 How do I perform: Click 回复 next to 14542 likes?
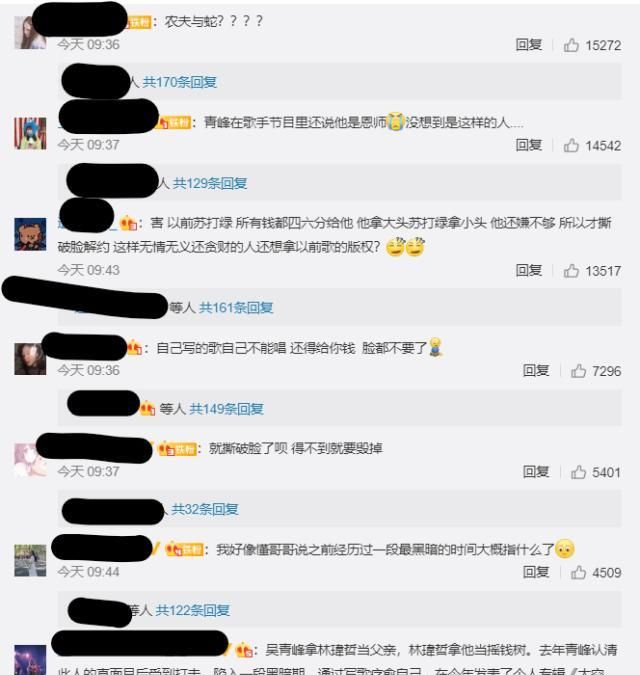click(x=529, y=145)
